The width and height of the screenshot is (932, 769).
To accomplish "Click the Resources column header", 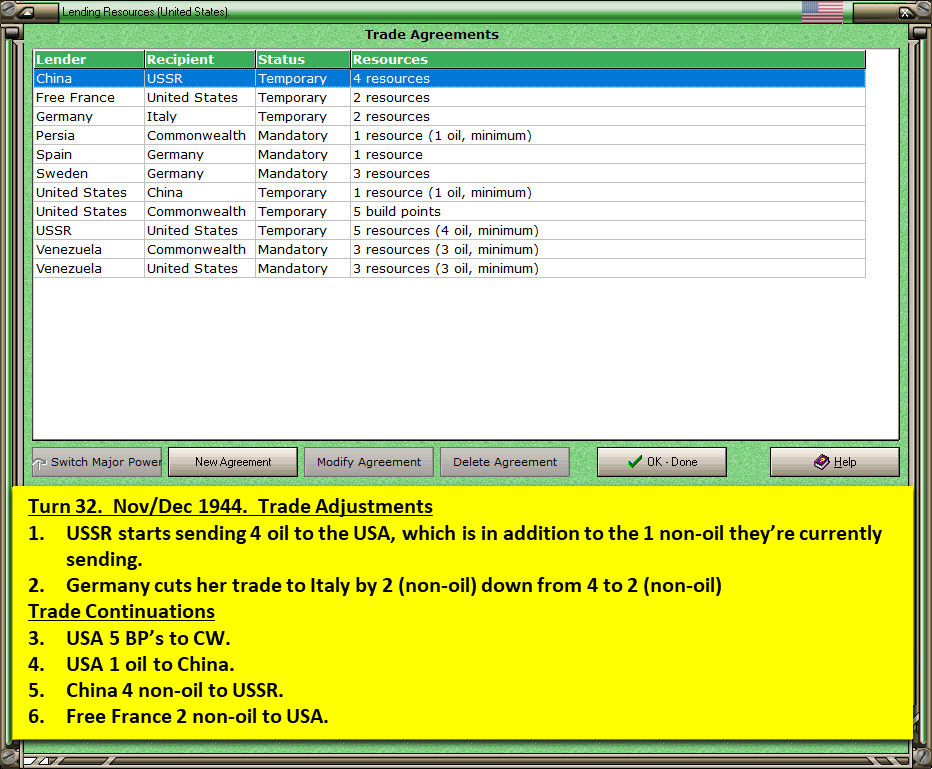I will [x=608, y=59].
